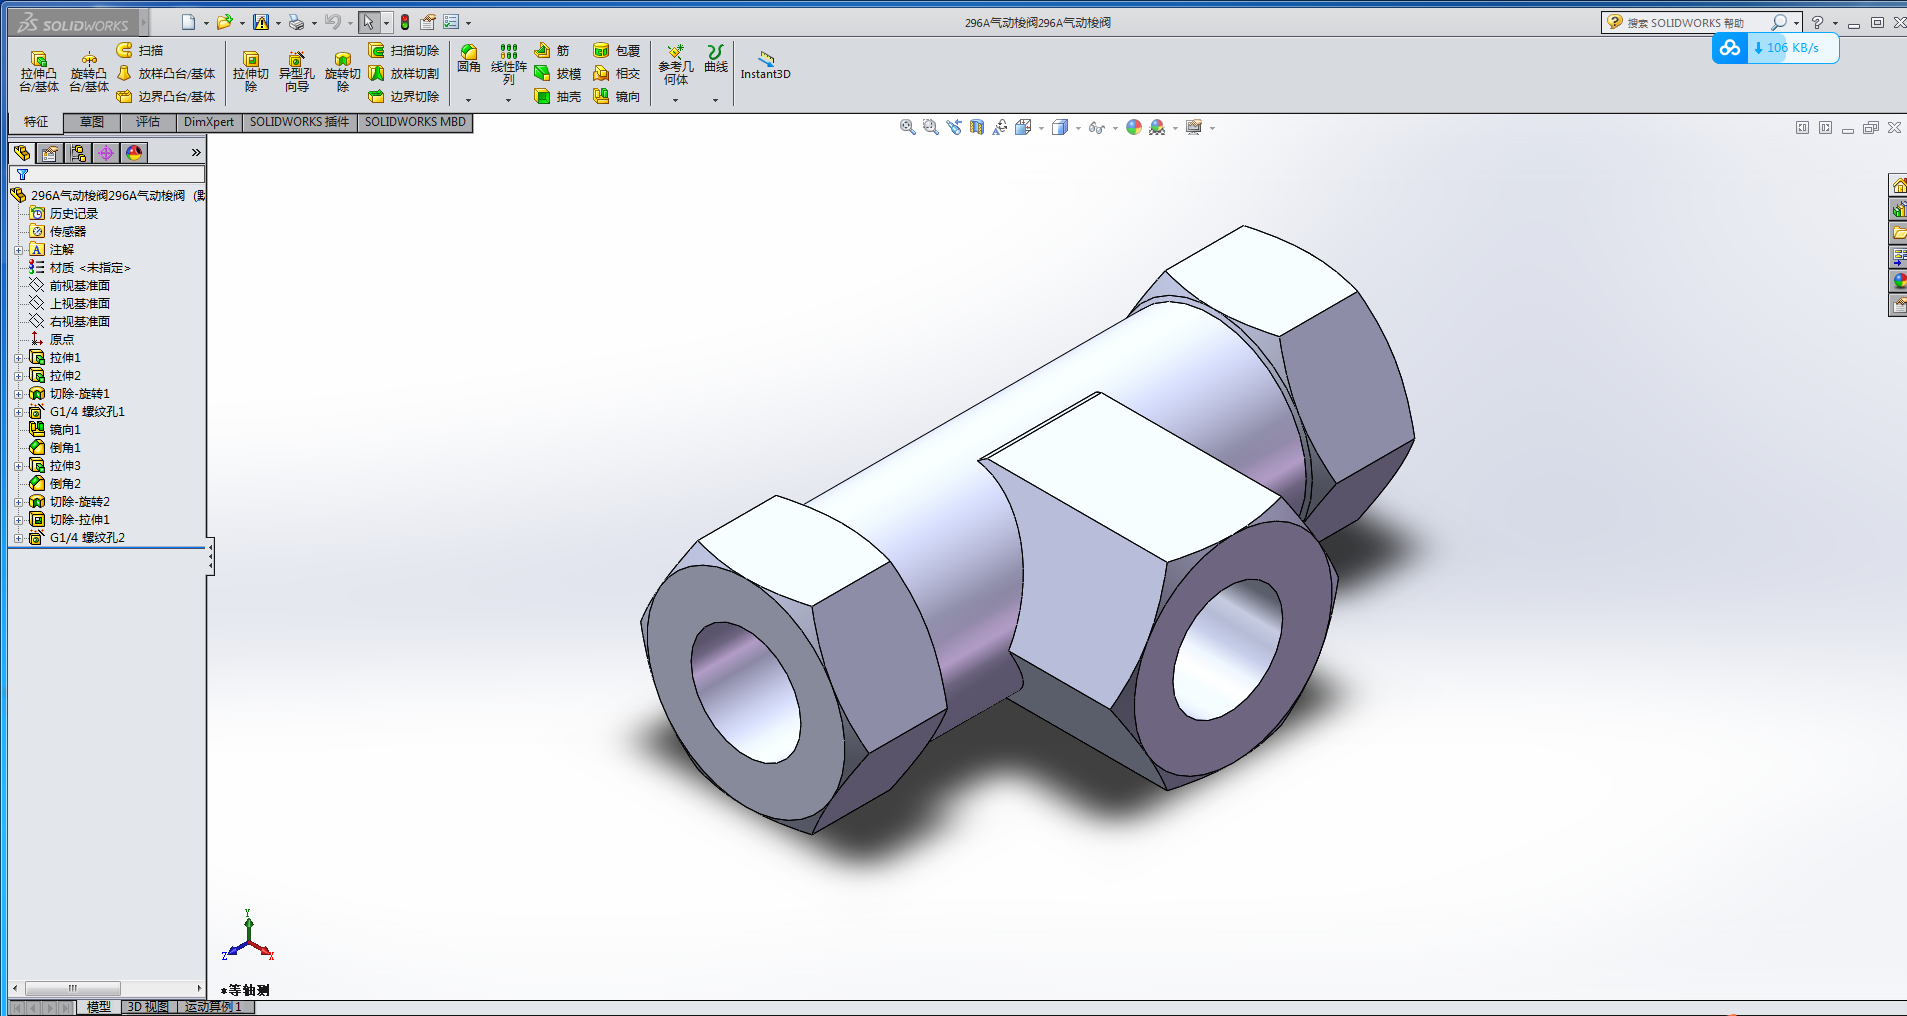
Task: Choose the Lofted Cut (放样切割) tool
Action: [x=404, y=73]
